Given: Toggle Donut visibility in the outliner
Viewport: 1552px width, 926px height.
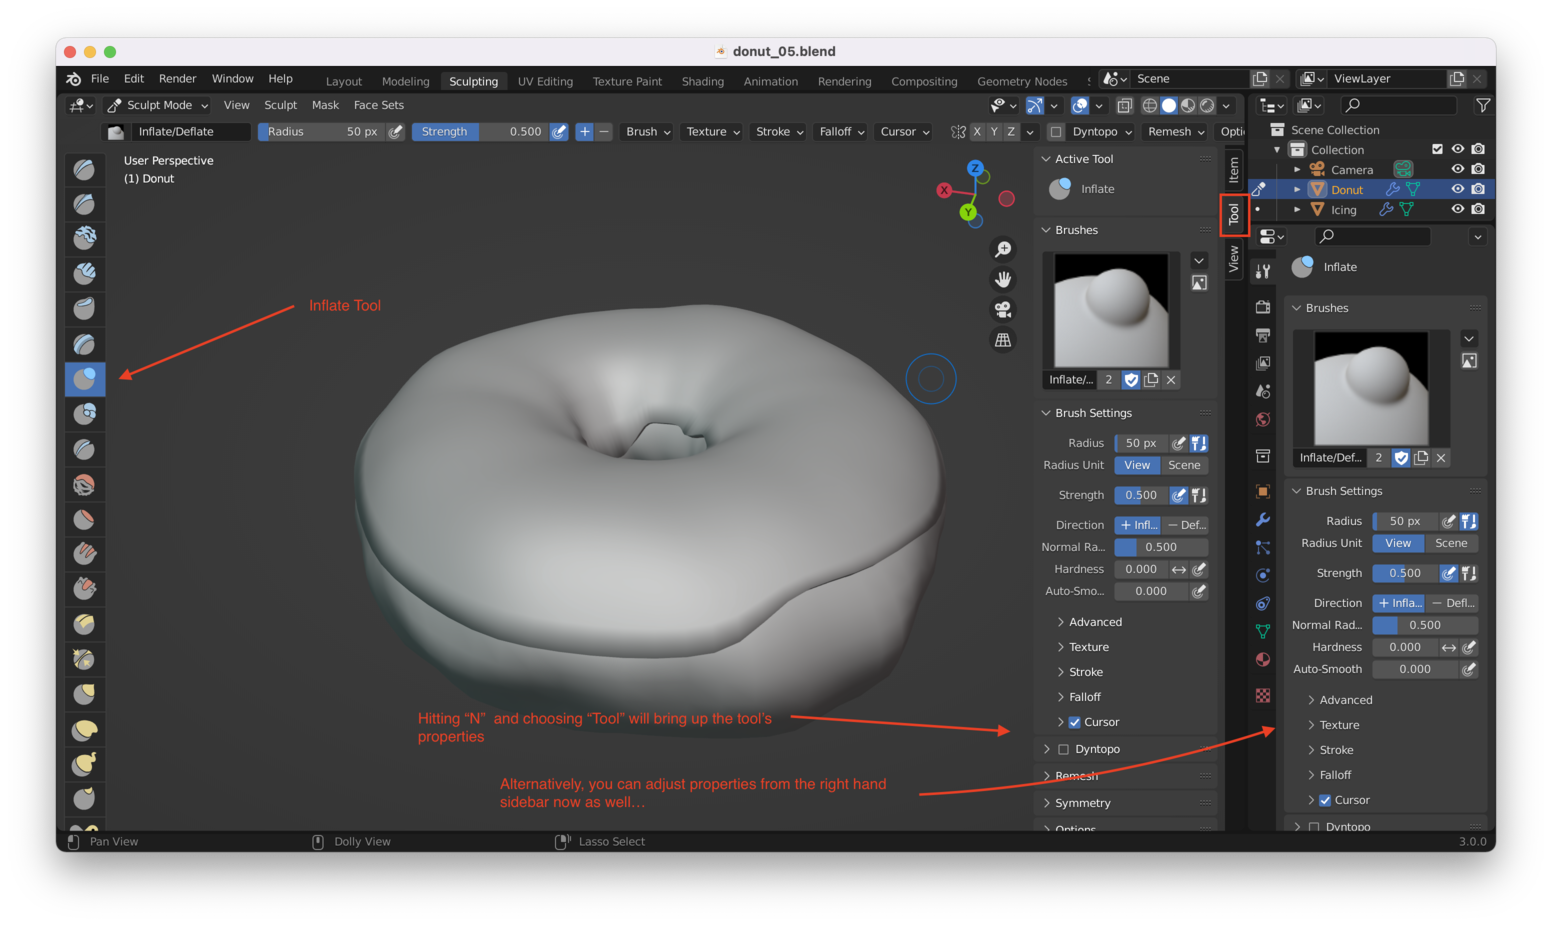Looking at the screenshot, I should coord(1458,189).
